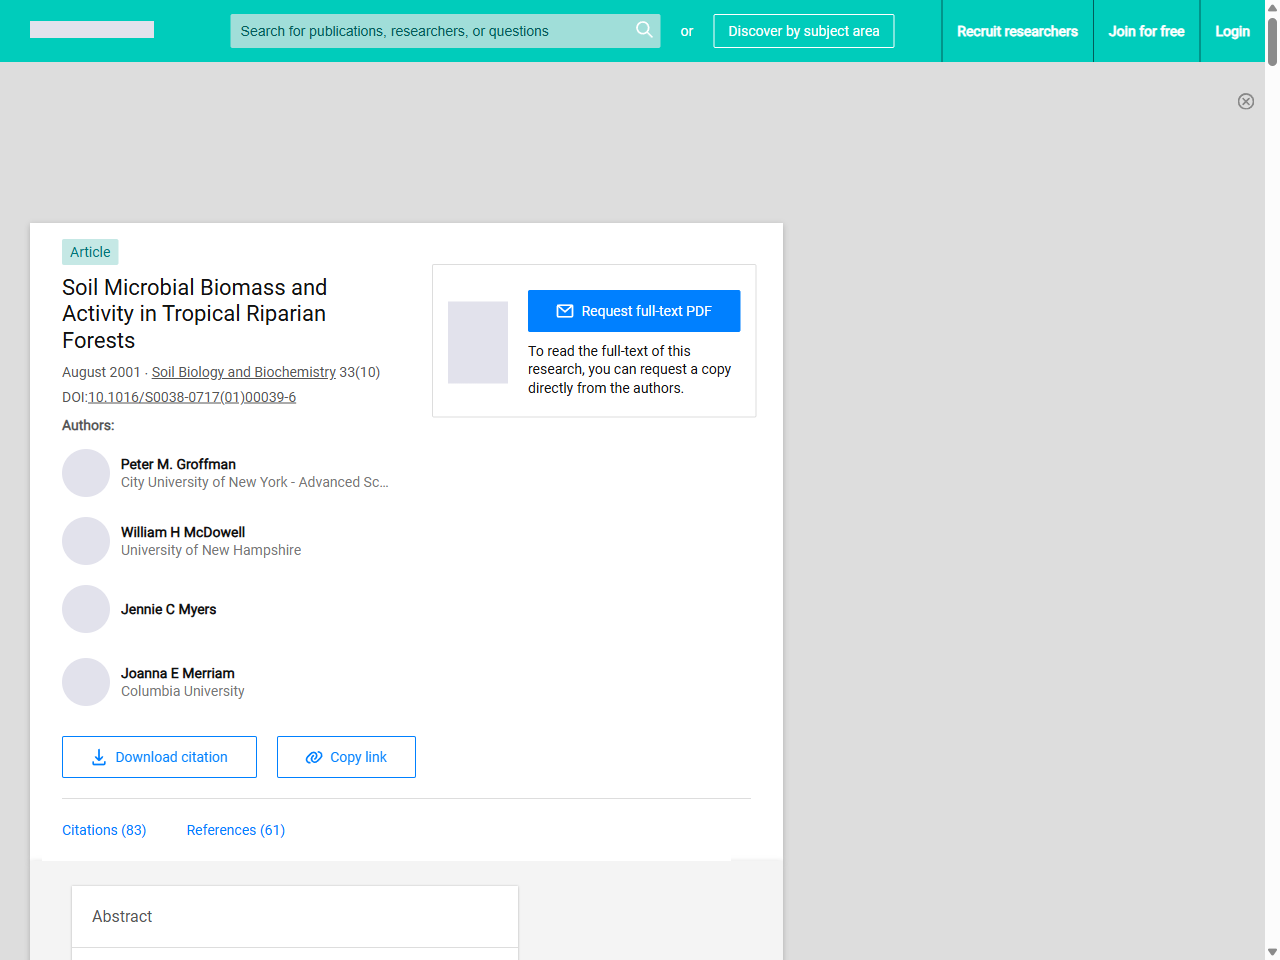The height and width of the screenshot is (960, 1280).
Task: Open Recruit researchers page
Action: tap(1017, 31)
